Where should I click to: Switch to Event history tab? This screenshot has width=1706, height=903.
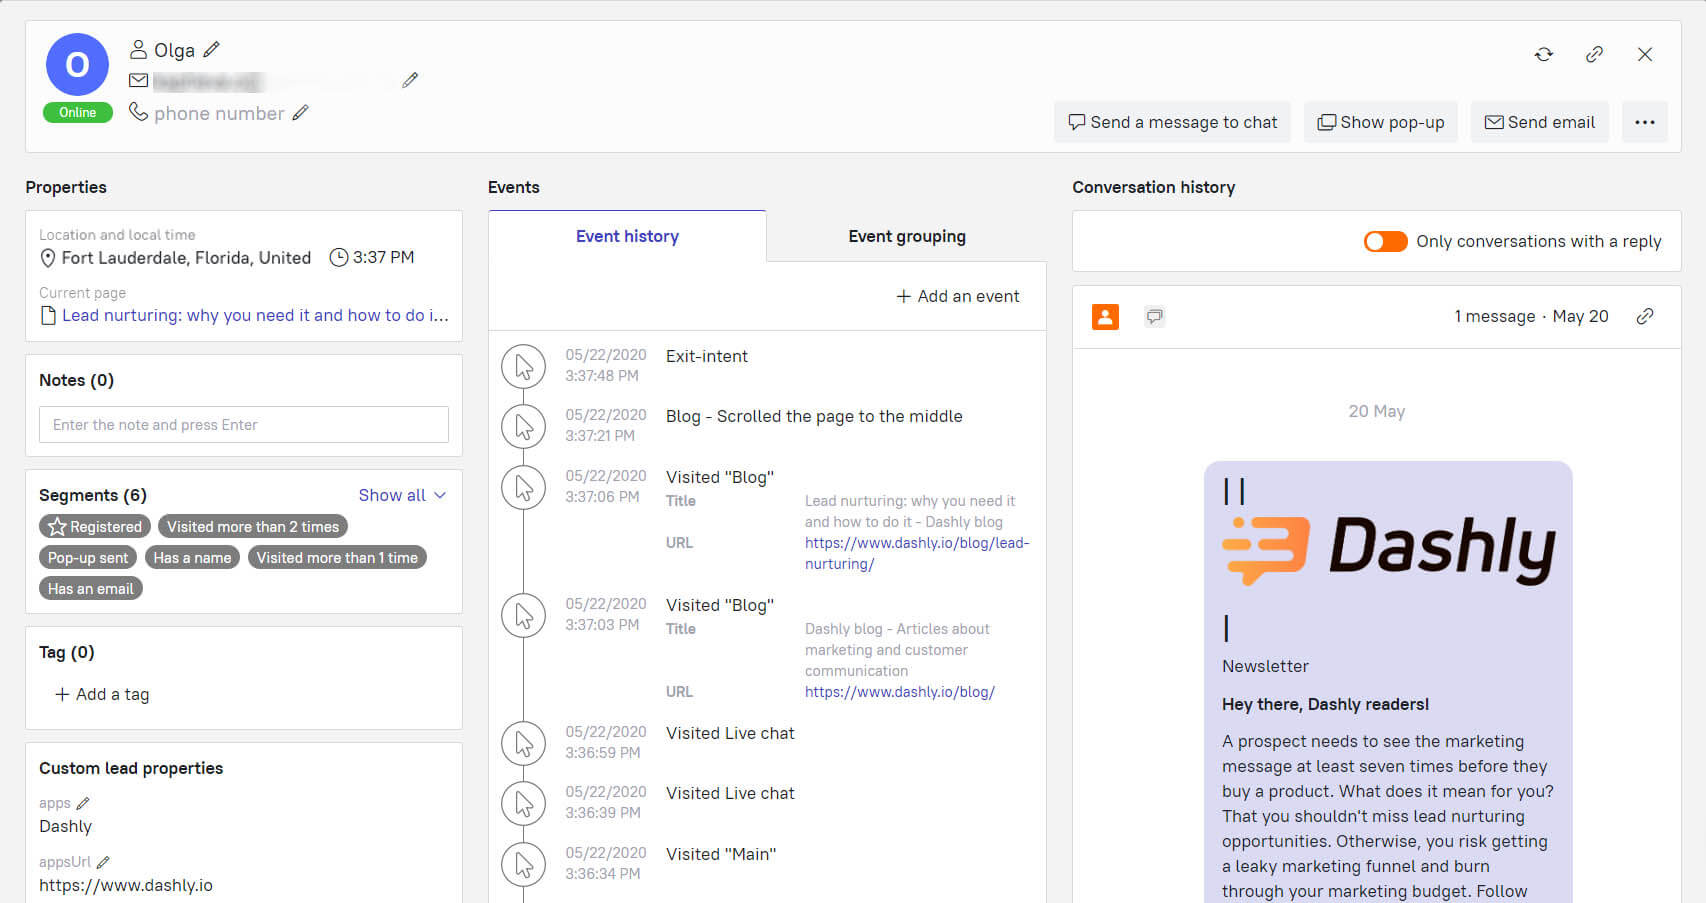[627, 236]
